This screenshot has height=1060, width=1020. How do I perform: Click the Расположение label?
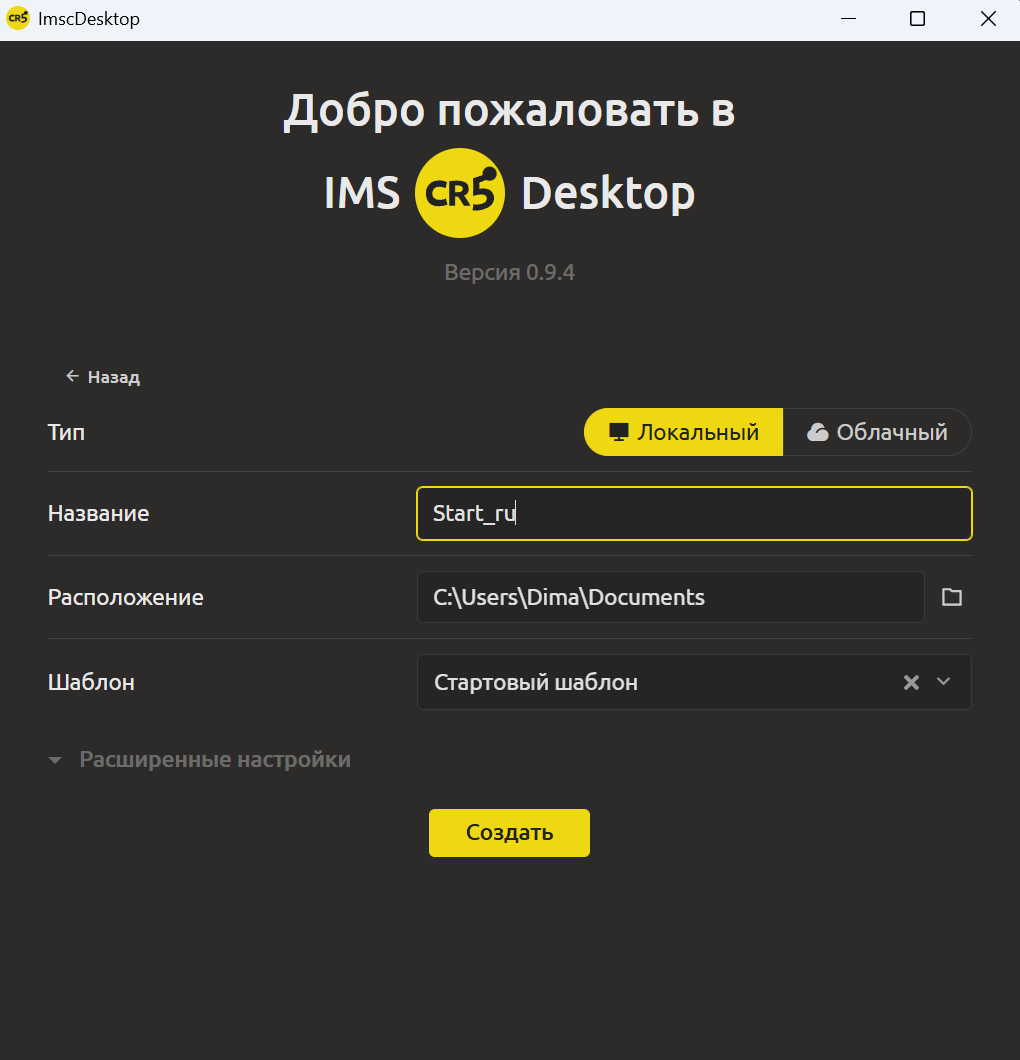point(126,597)
